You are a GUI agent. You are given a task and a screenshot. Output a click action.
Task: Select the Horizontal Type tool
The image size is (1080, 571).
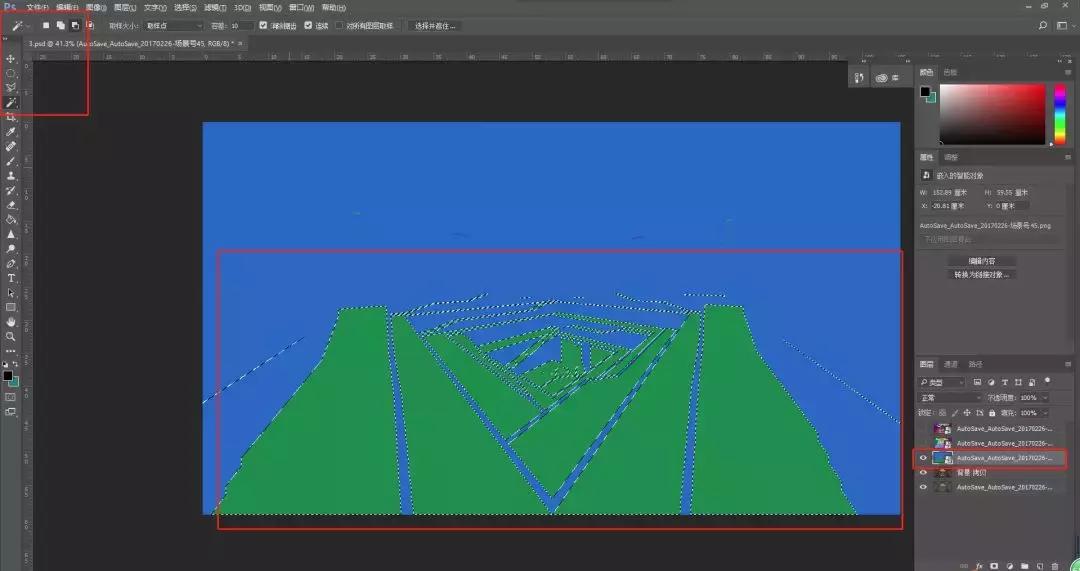[x=11, y=278]
